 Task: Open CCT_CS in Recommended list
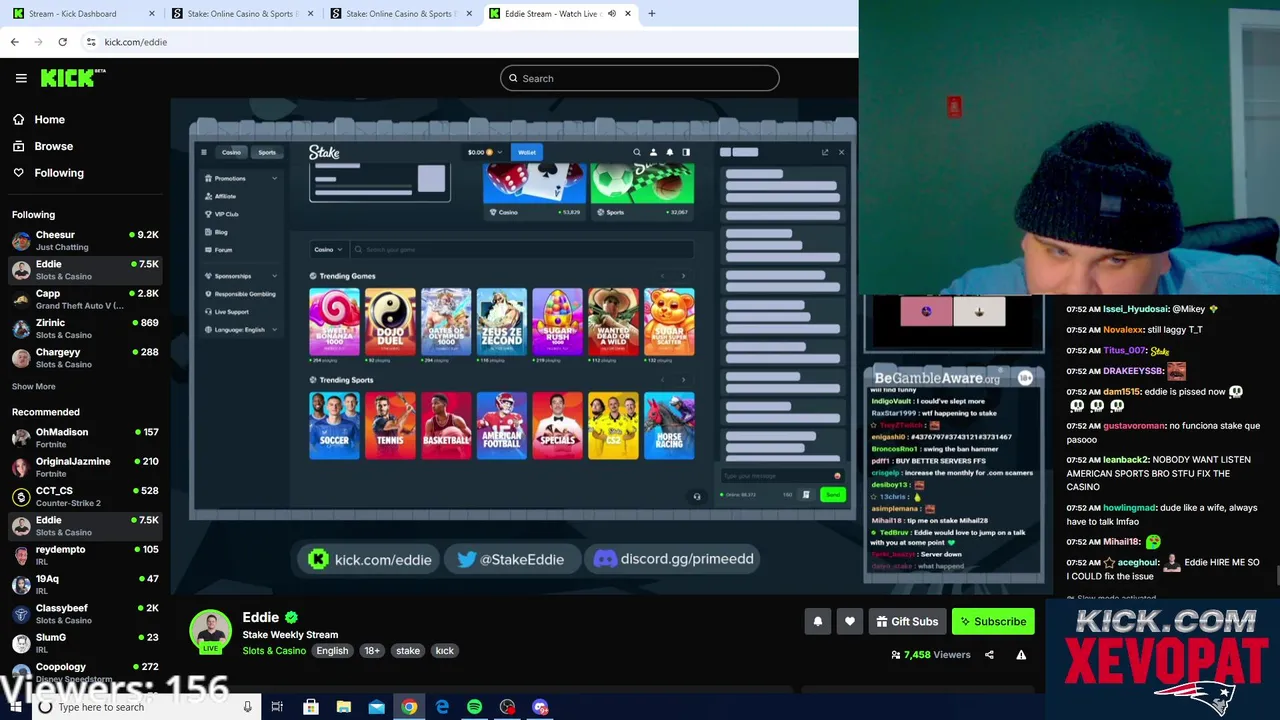coord(85,496)
